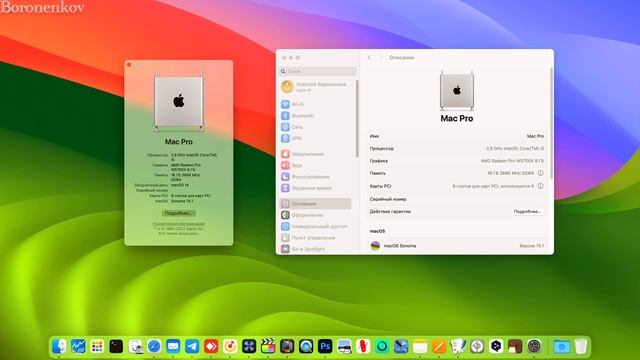Open dark System Settings gear in Dock
Viewport: 640px width, 360px height.
click(534, 347)
